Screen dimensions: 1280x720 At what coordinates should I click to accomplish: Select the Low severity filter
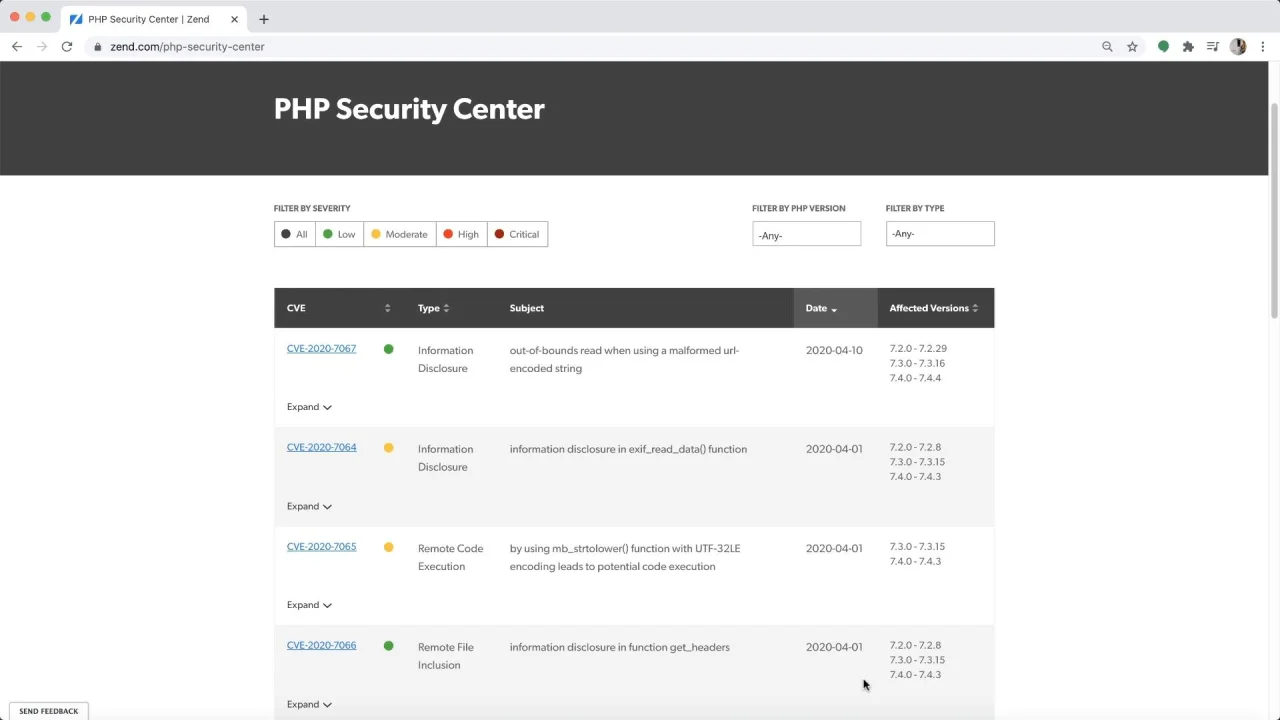pyautogui.click(x=339, y=234)
